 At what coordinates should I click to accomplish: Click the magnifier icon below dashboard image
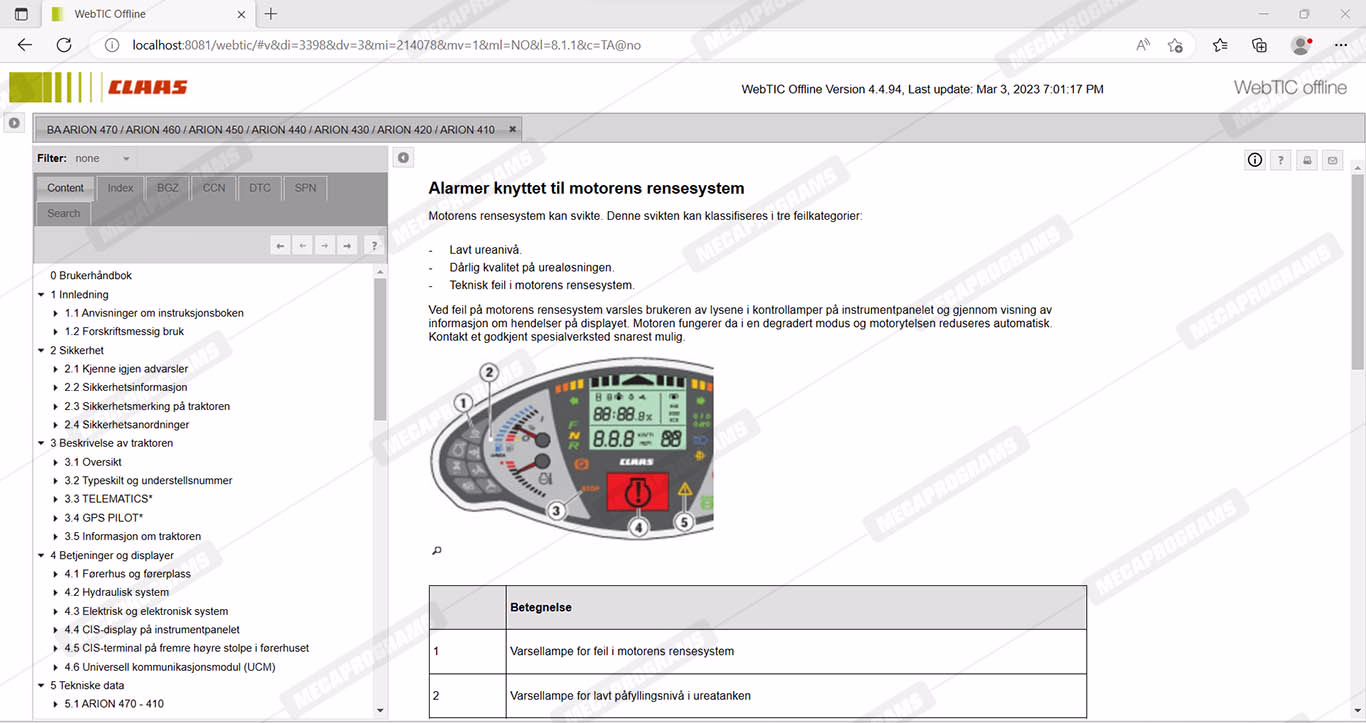pyautogui.click(x=436, y=550)
